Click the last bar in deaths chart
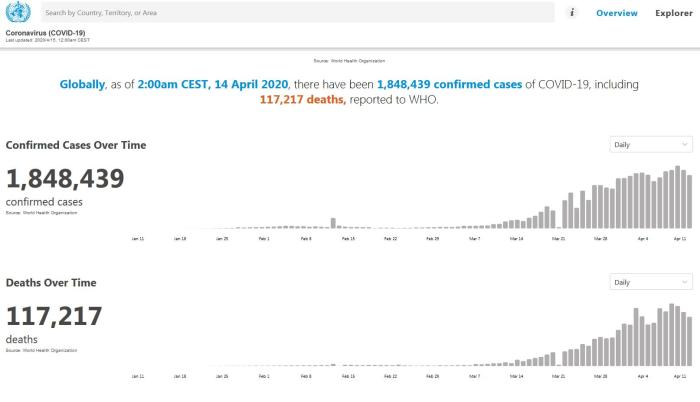The image size is (700, 402). [x=689, y=342]
